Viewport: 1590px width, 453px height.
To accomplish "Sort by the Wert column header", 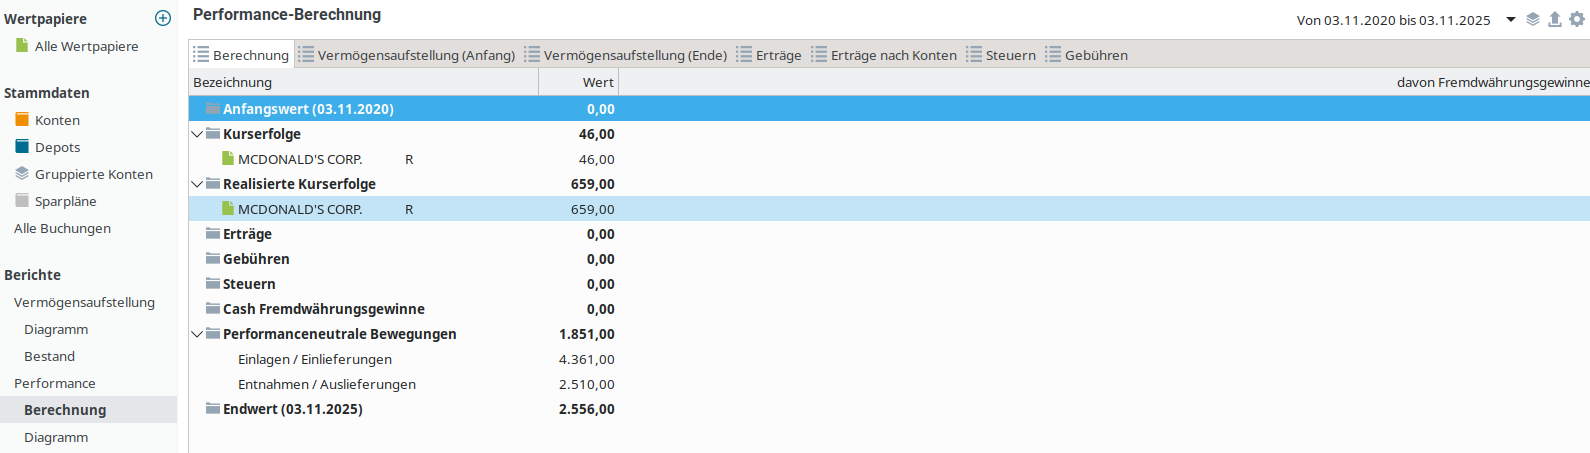I will pos(578,82).
